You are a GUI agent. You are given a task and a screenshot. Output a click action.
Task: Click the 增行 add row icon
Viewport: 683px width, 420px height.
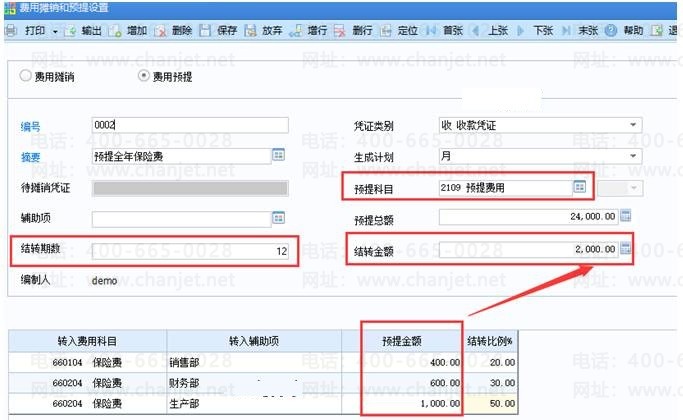click(x=295, y=30)
